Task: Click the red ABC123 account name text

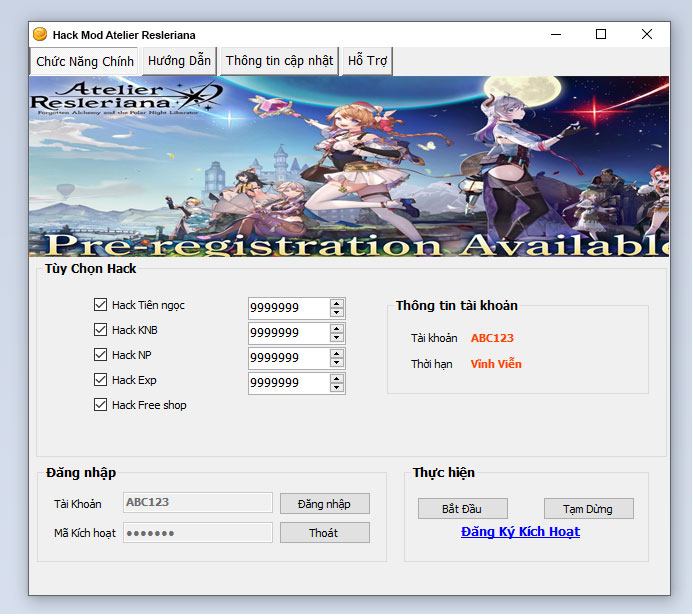Action: pyautogui.click(x=492, y=338)
